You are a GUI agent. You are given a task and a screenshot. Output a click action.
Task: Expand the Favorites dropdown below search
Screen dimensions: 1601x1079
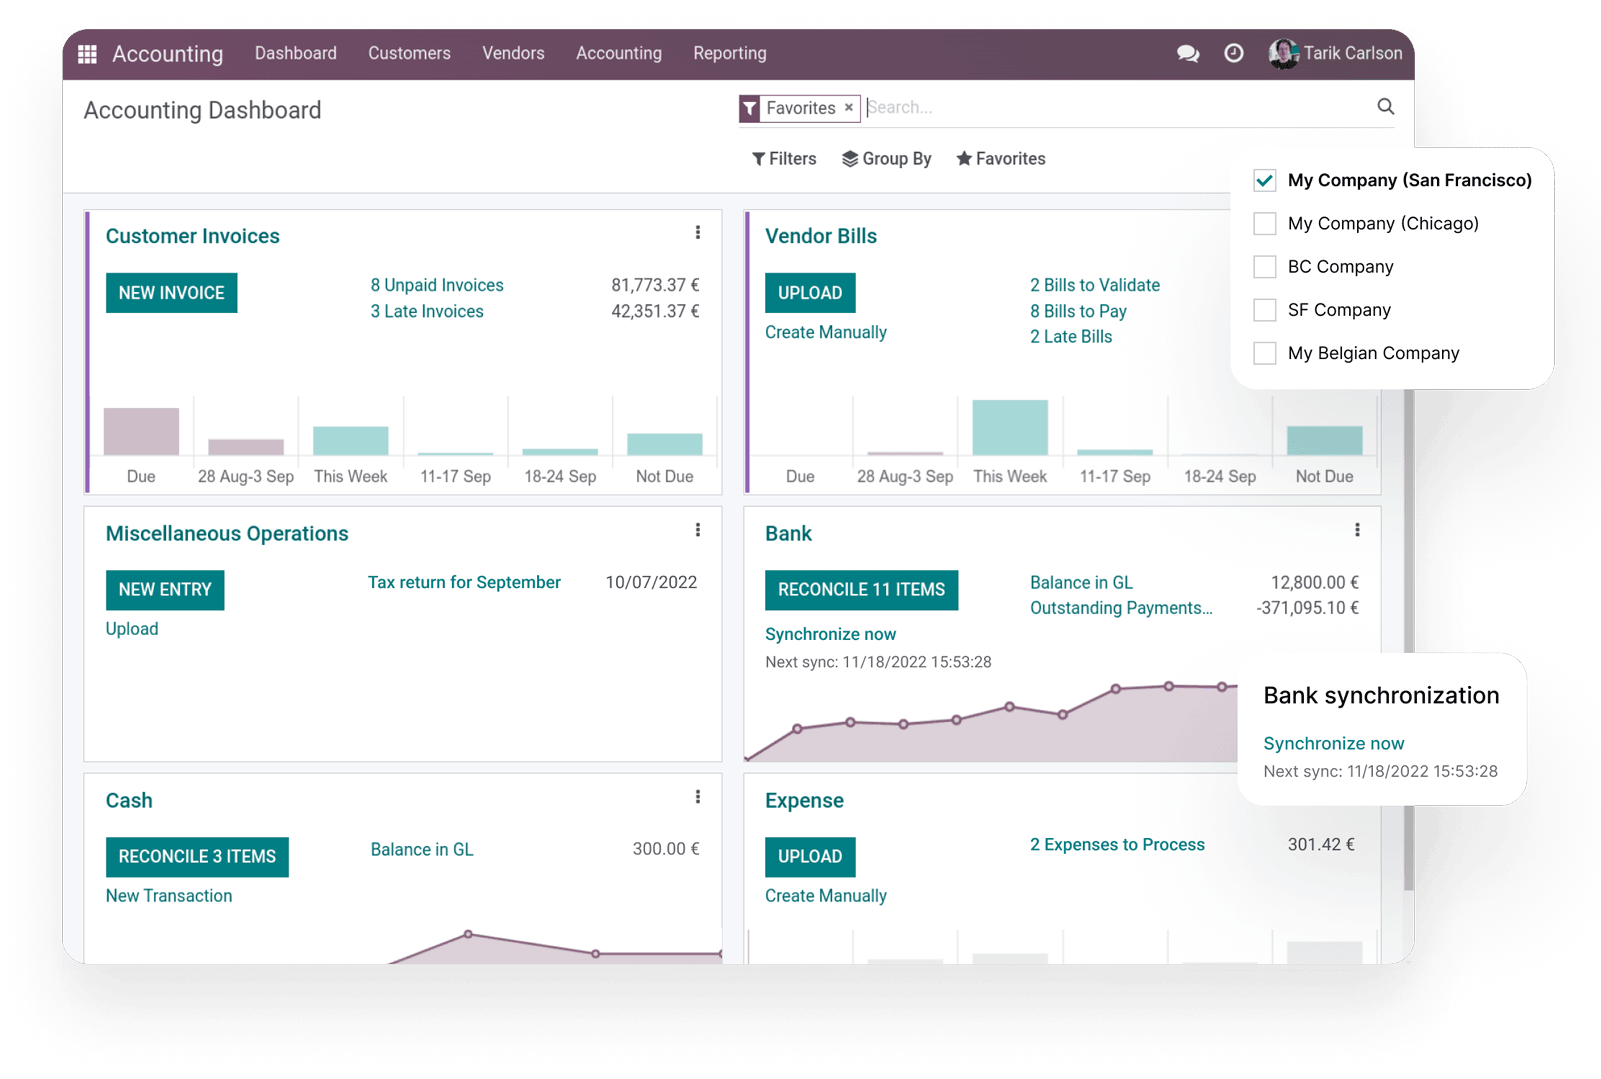(x=1000, y=159)
